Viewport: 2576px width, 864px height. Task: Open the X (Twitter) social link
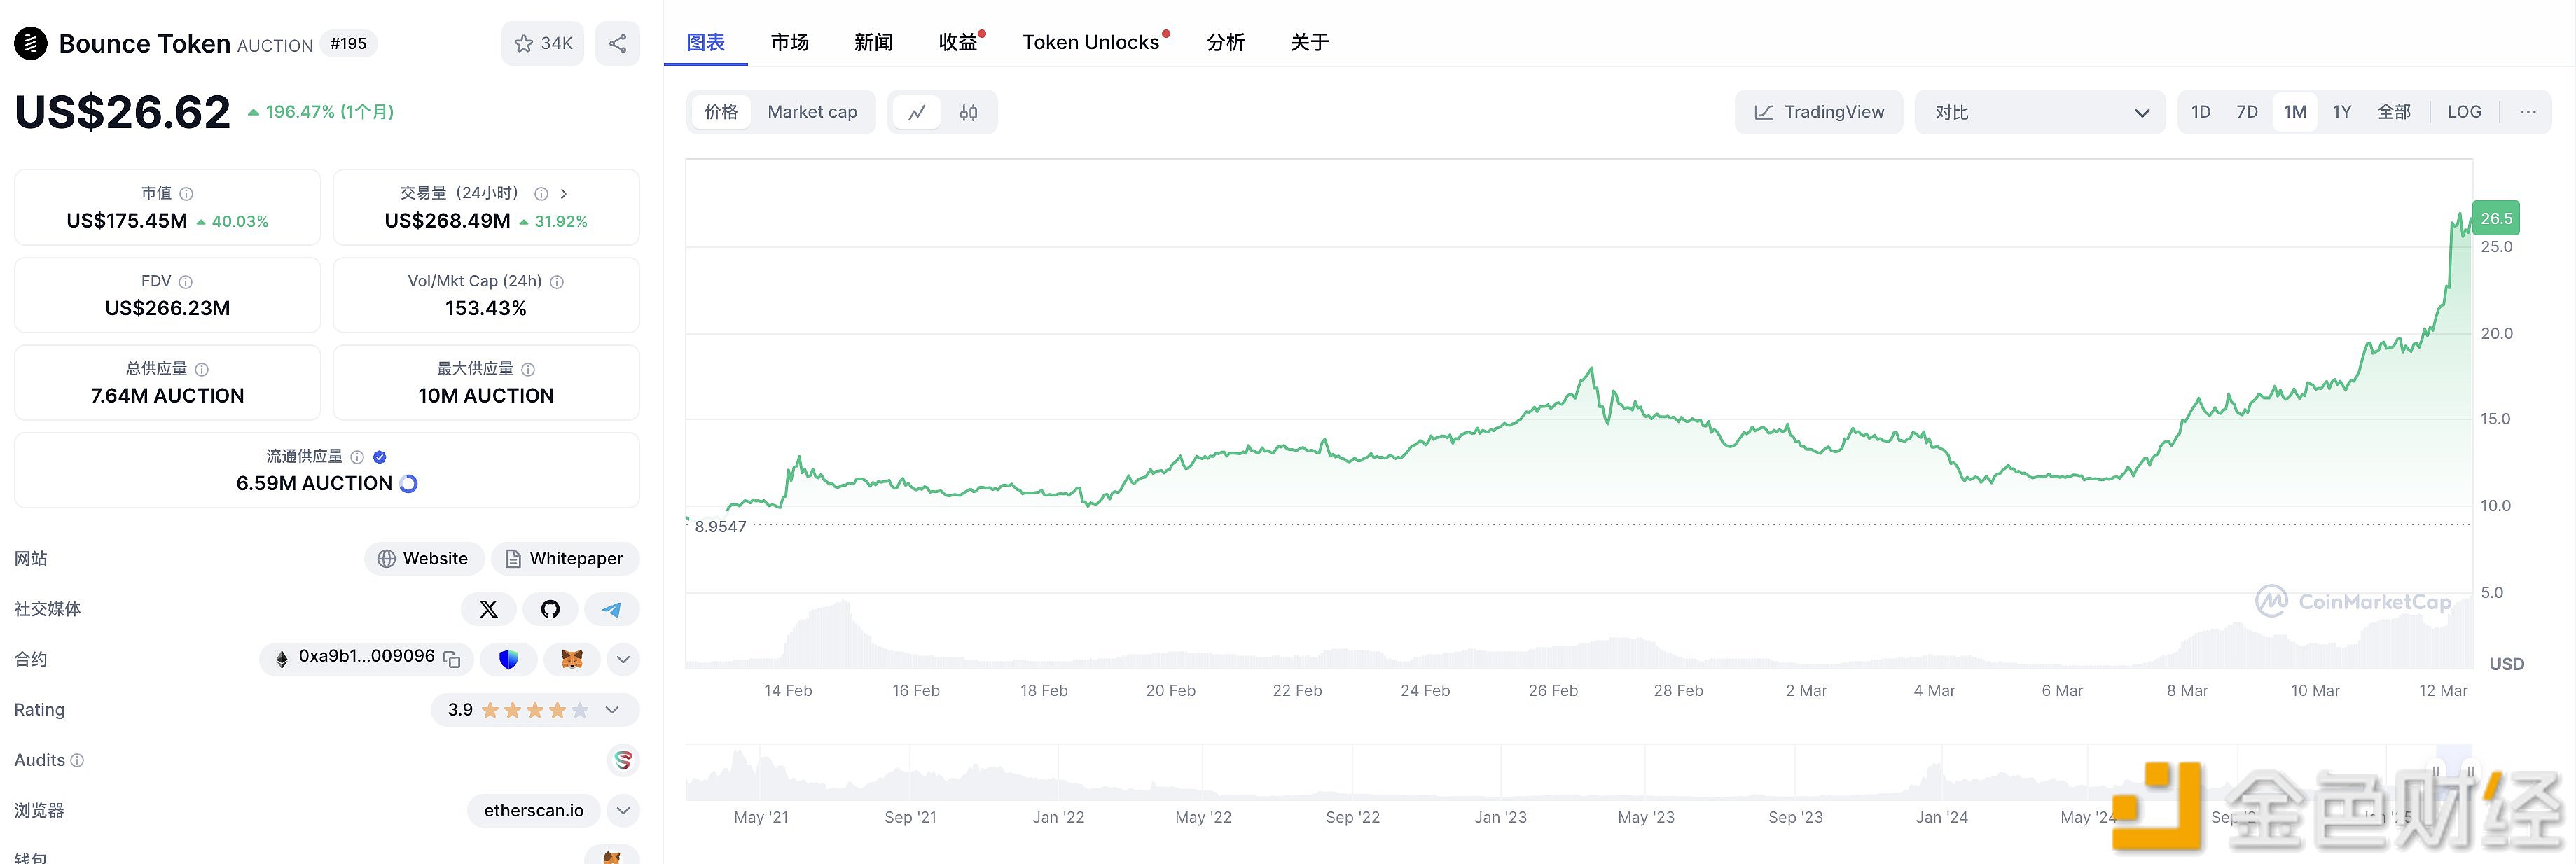(x=489, y=609)
